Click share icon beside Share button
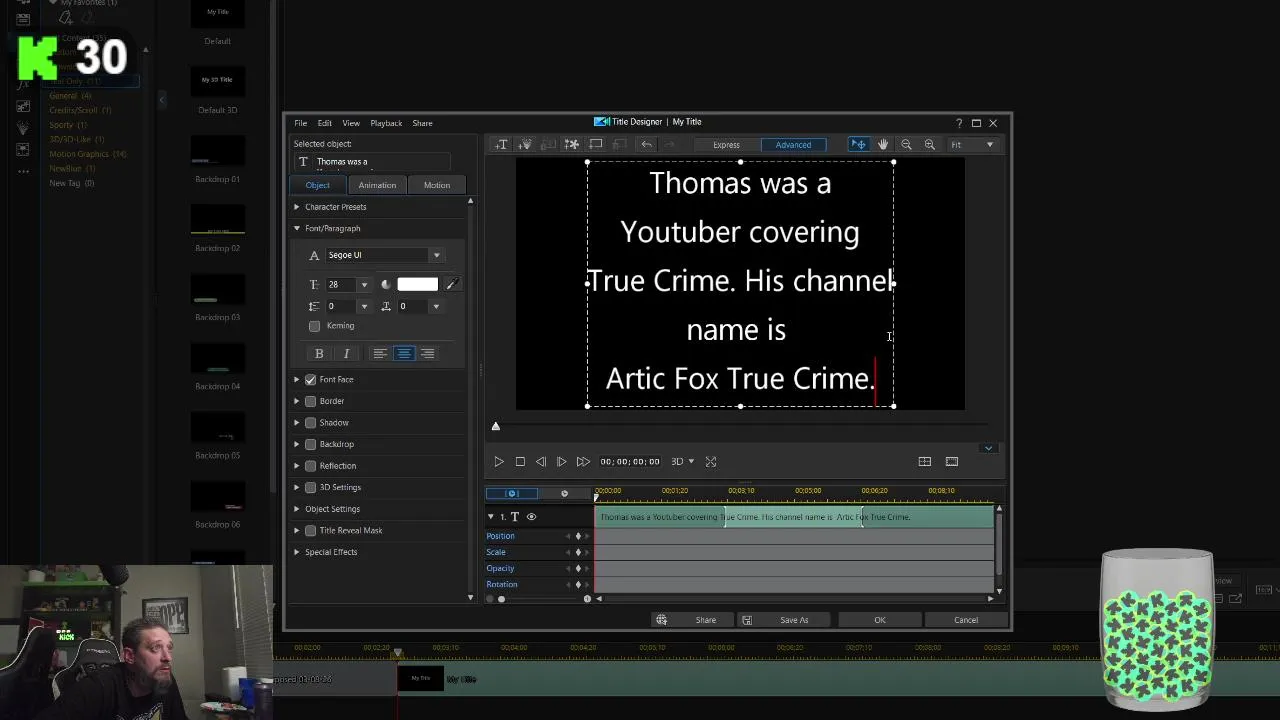The image size is (1280, 720). 661,620
